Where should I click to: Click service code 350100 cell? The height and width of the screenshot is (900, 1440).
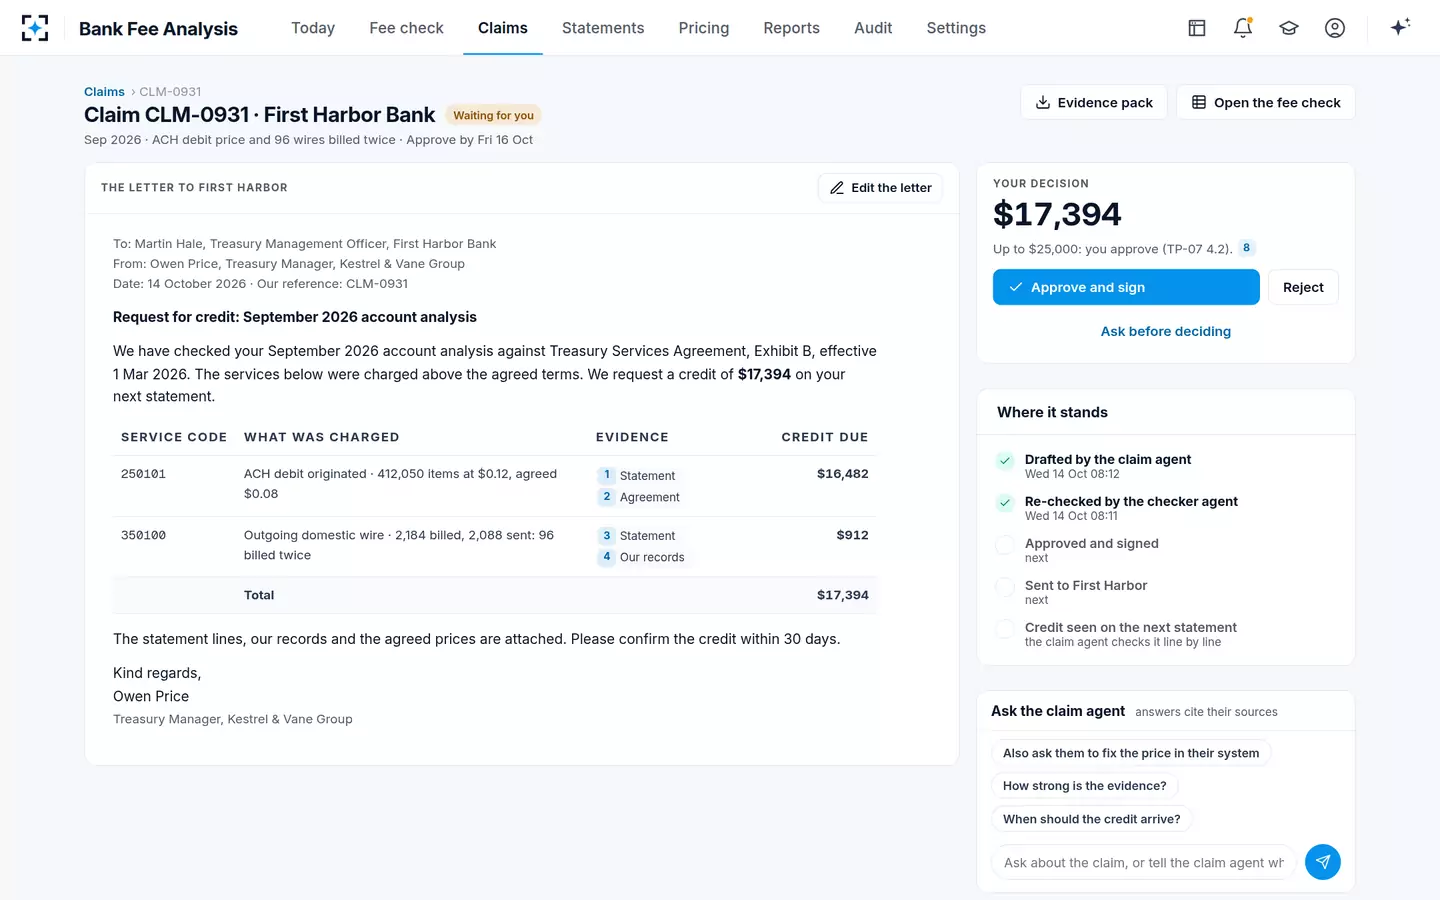tap(143, 535)
